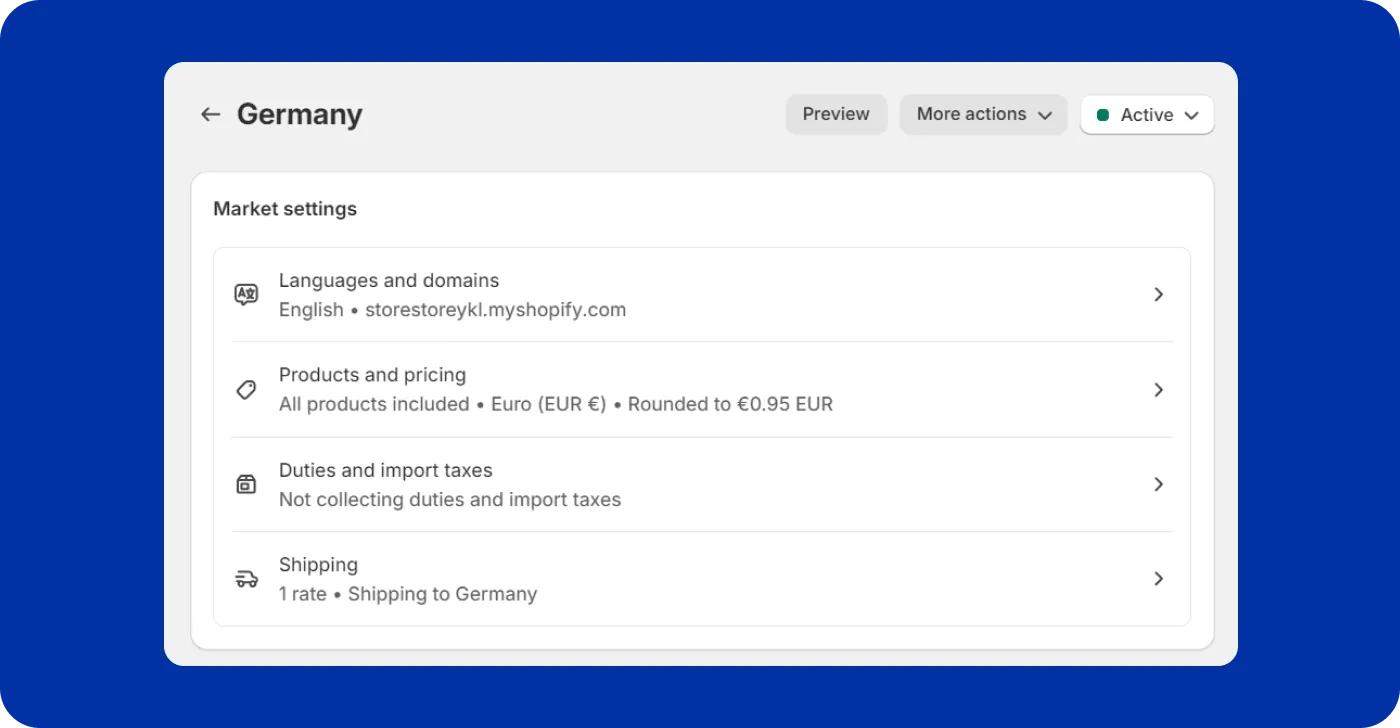
Task: Select the storestoreykl.myshopify.com domain text
Action: [495, 310]
